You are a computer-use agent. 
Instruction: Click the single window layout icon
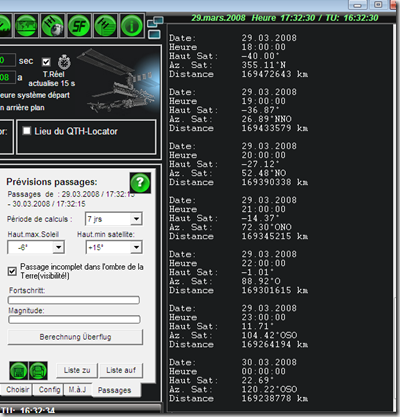coord(154,34)
